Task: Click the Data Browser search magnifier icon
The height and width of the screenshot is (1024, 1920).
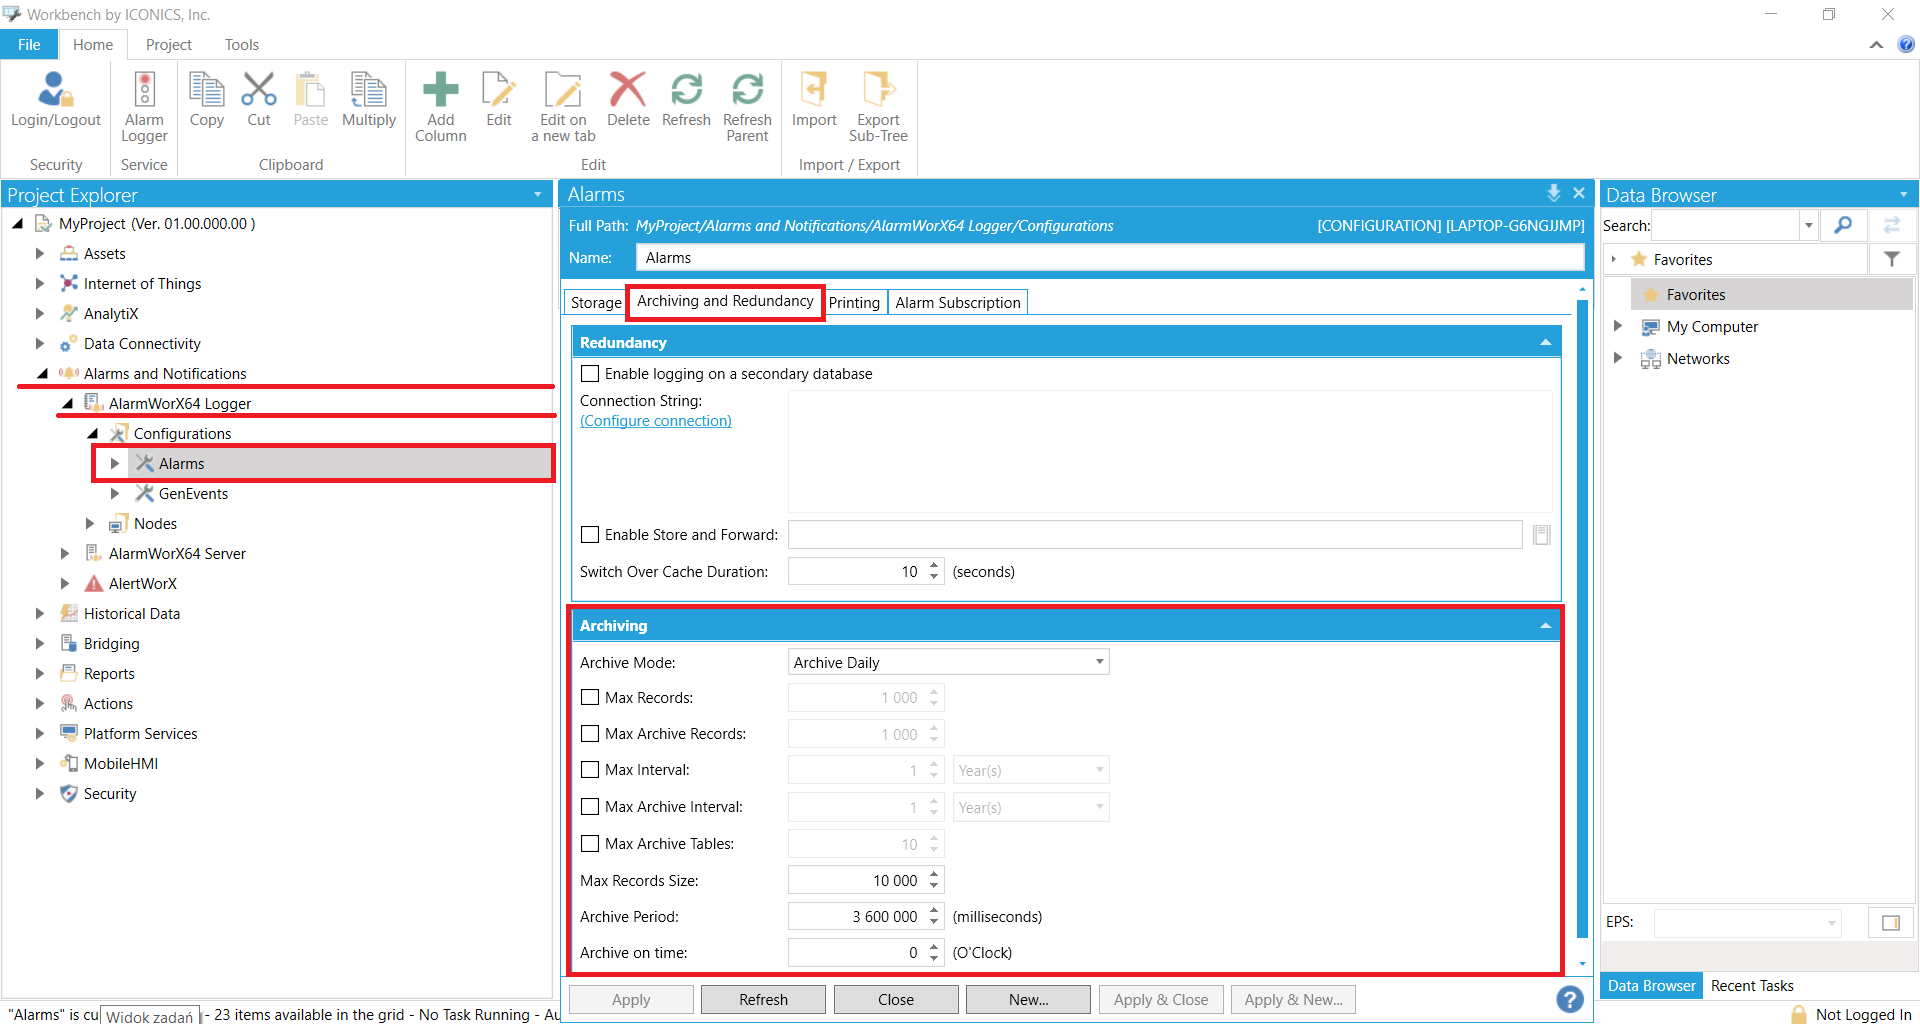Action: coord(1842,225)
